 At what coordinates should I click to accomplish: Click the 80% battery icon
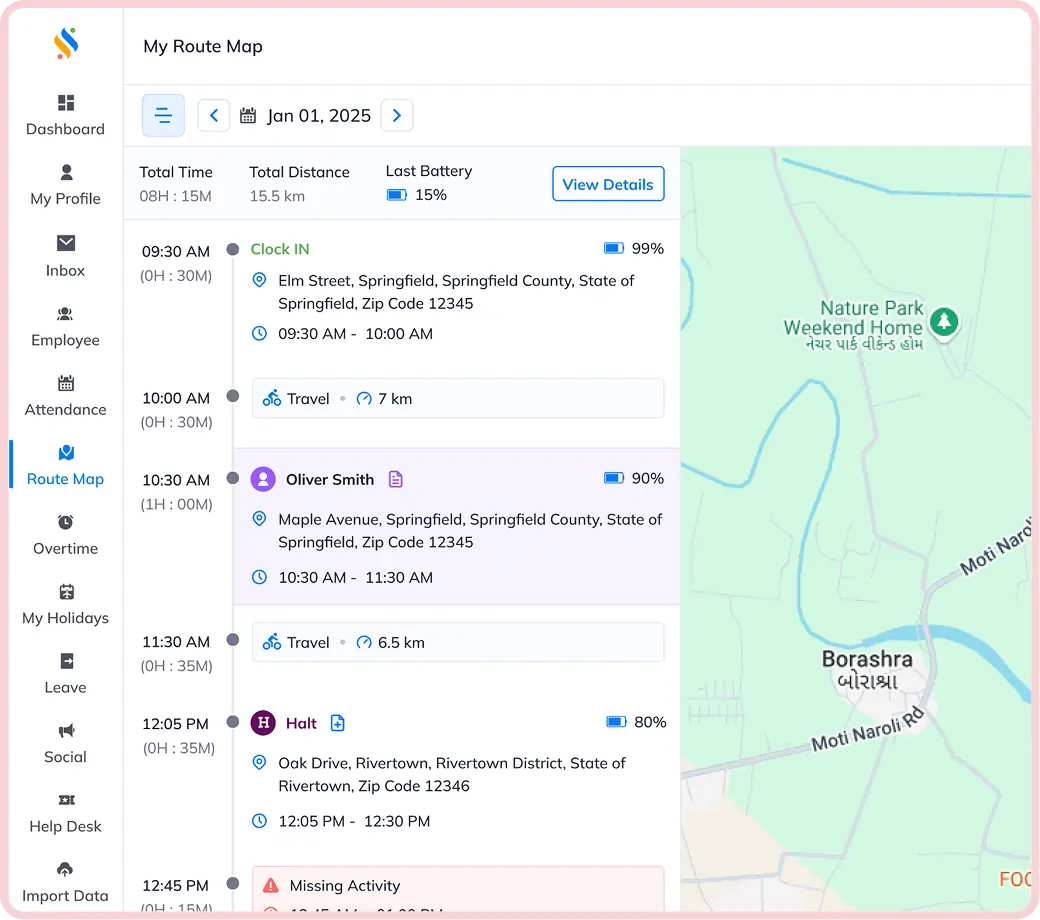(x=617, y=722)
